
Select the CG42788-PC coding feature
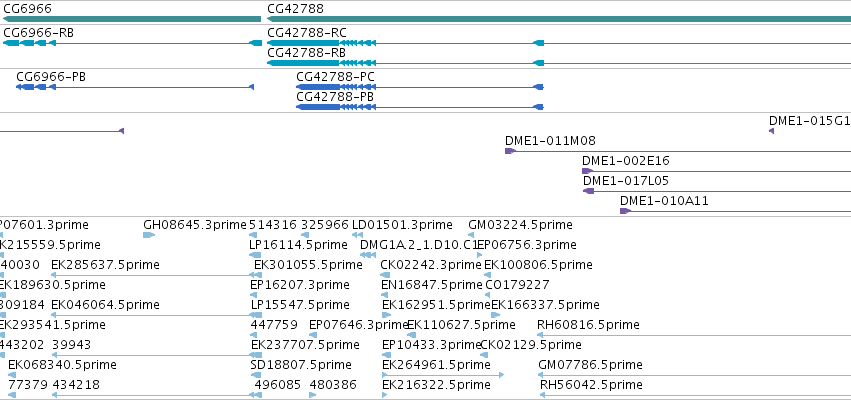pos(420,87)
